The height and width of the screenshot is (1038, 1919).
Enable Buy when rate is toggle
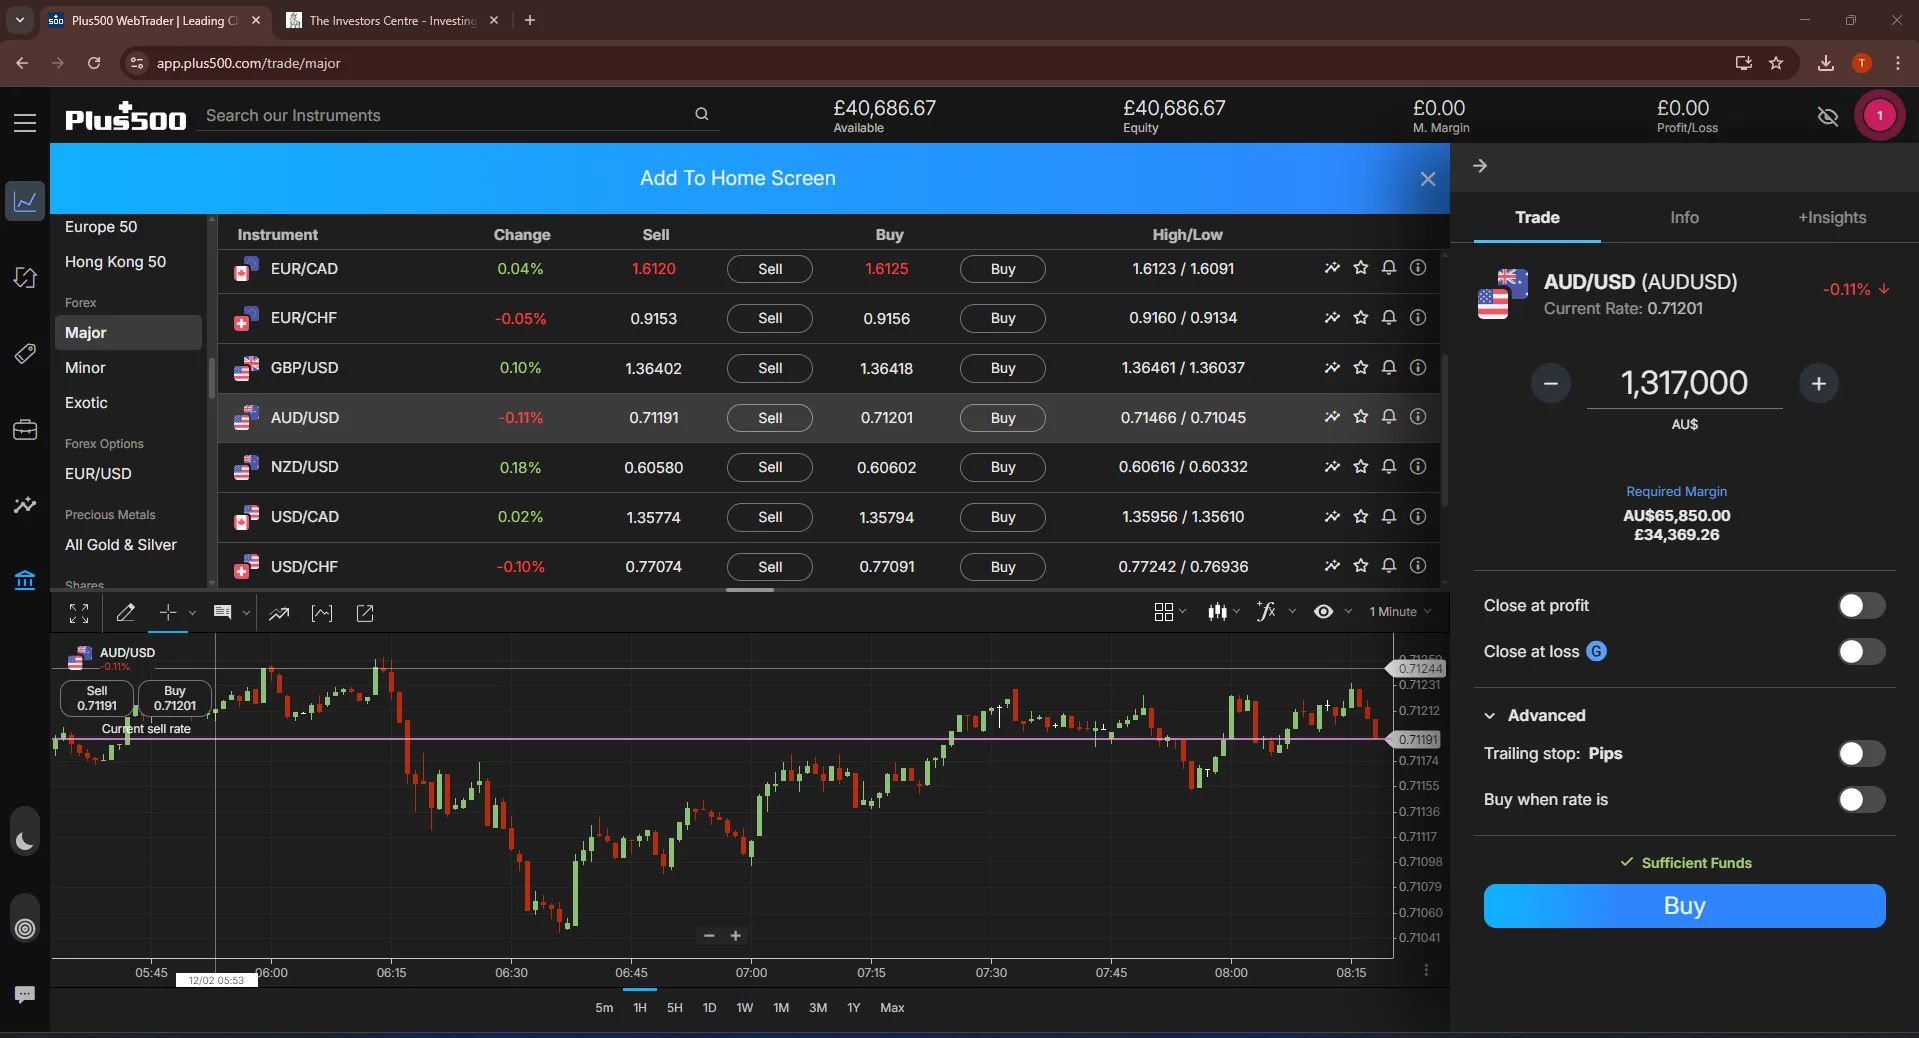[x=1861, y=800]
